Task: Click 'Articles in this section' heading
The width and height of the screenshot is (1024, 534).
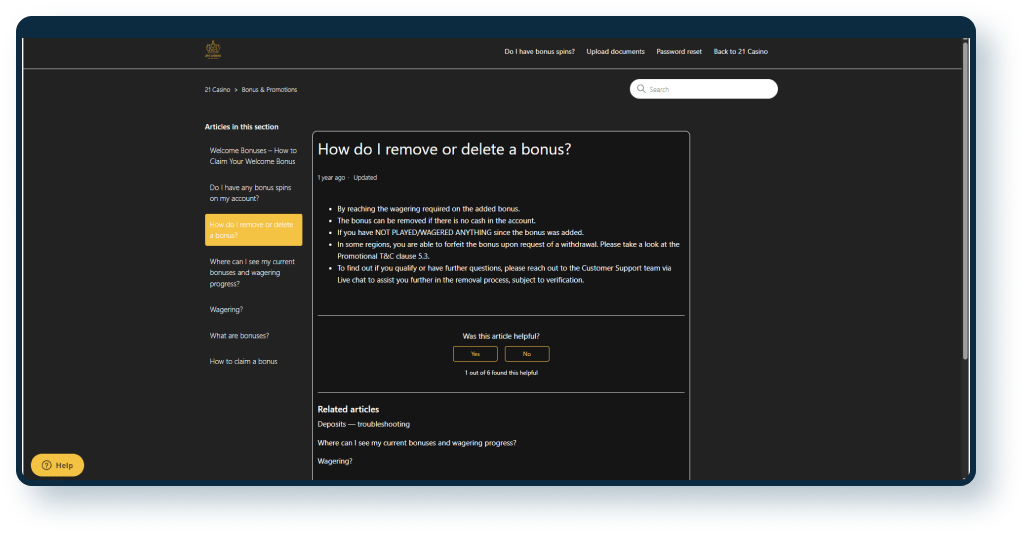Action: click(x=242, y=127)
